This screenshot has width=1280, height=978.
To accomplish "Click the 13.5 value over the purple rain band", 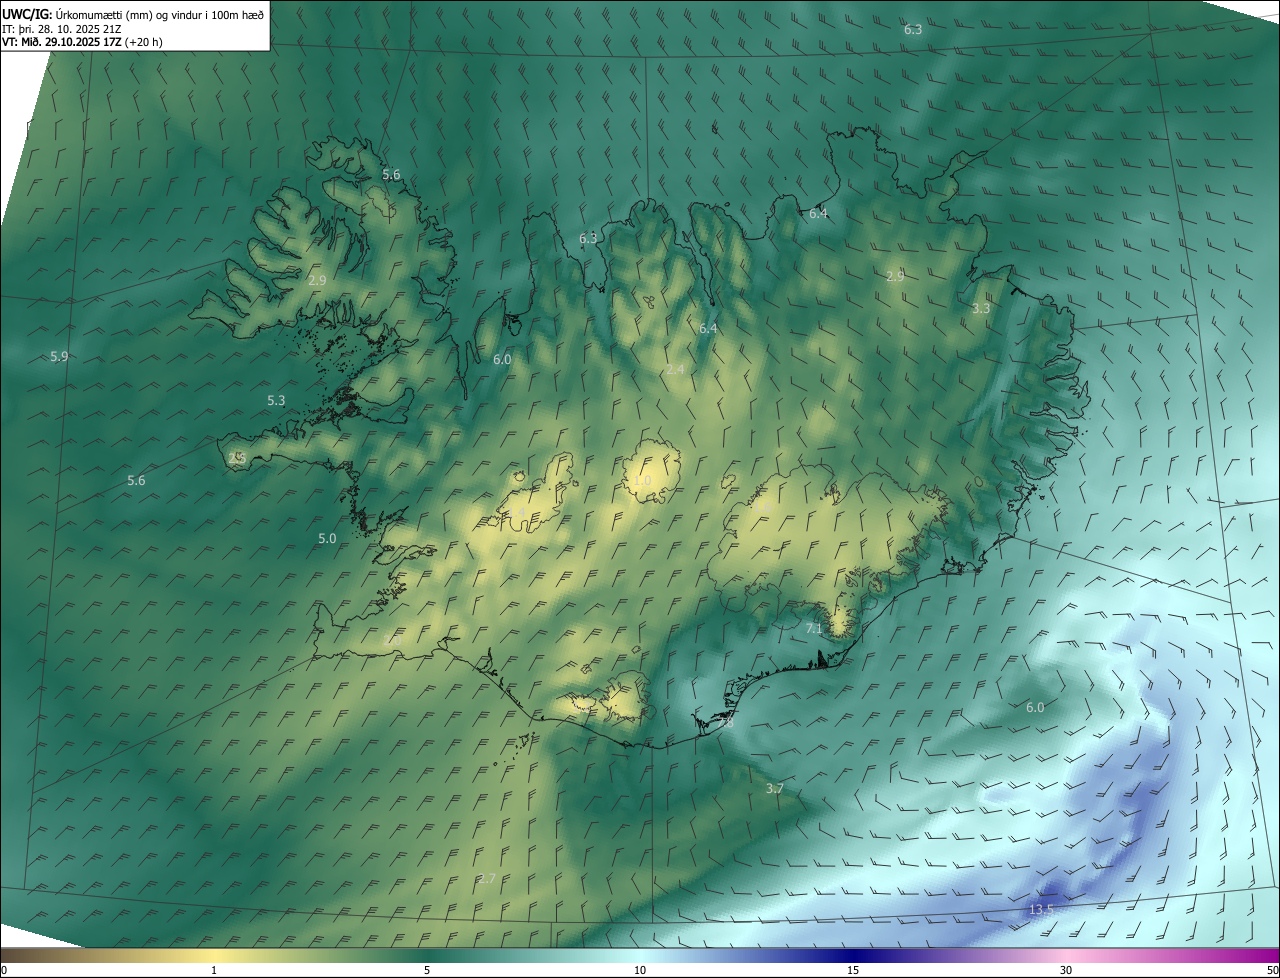I will coord(1041,909).
